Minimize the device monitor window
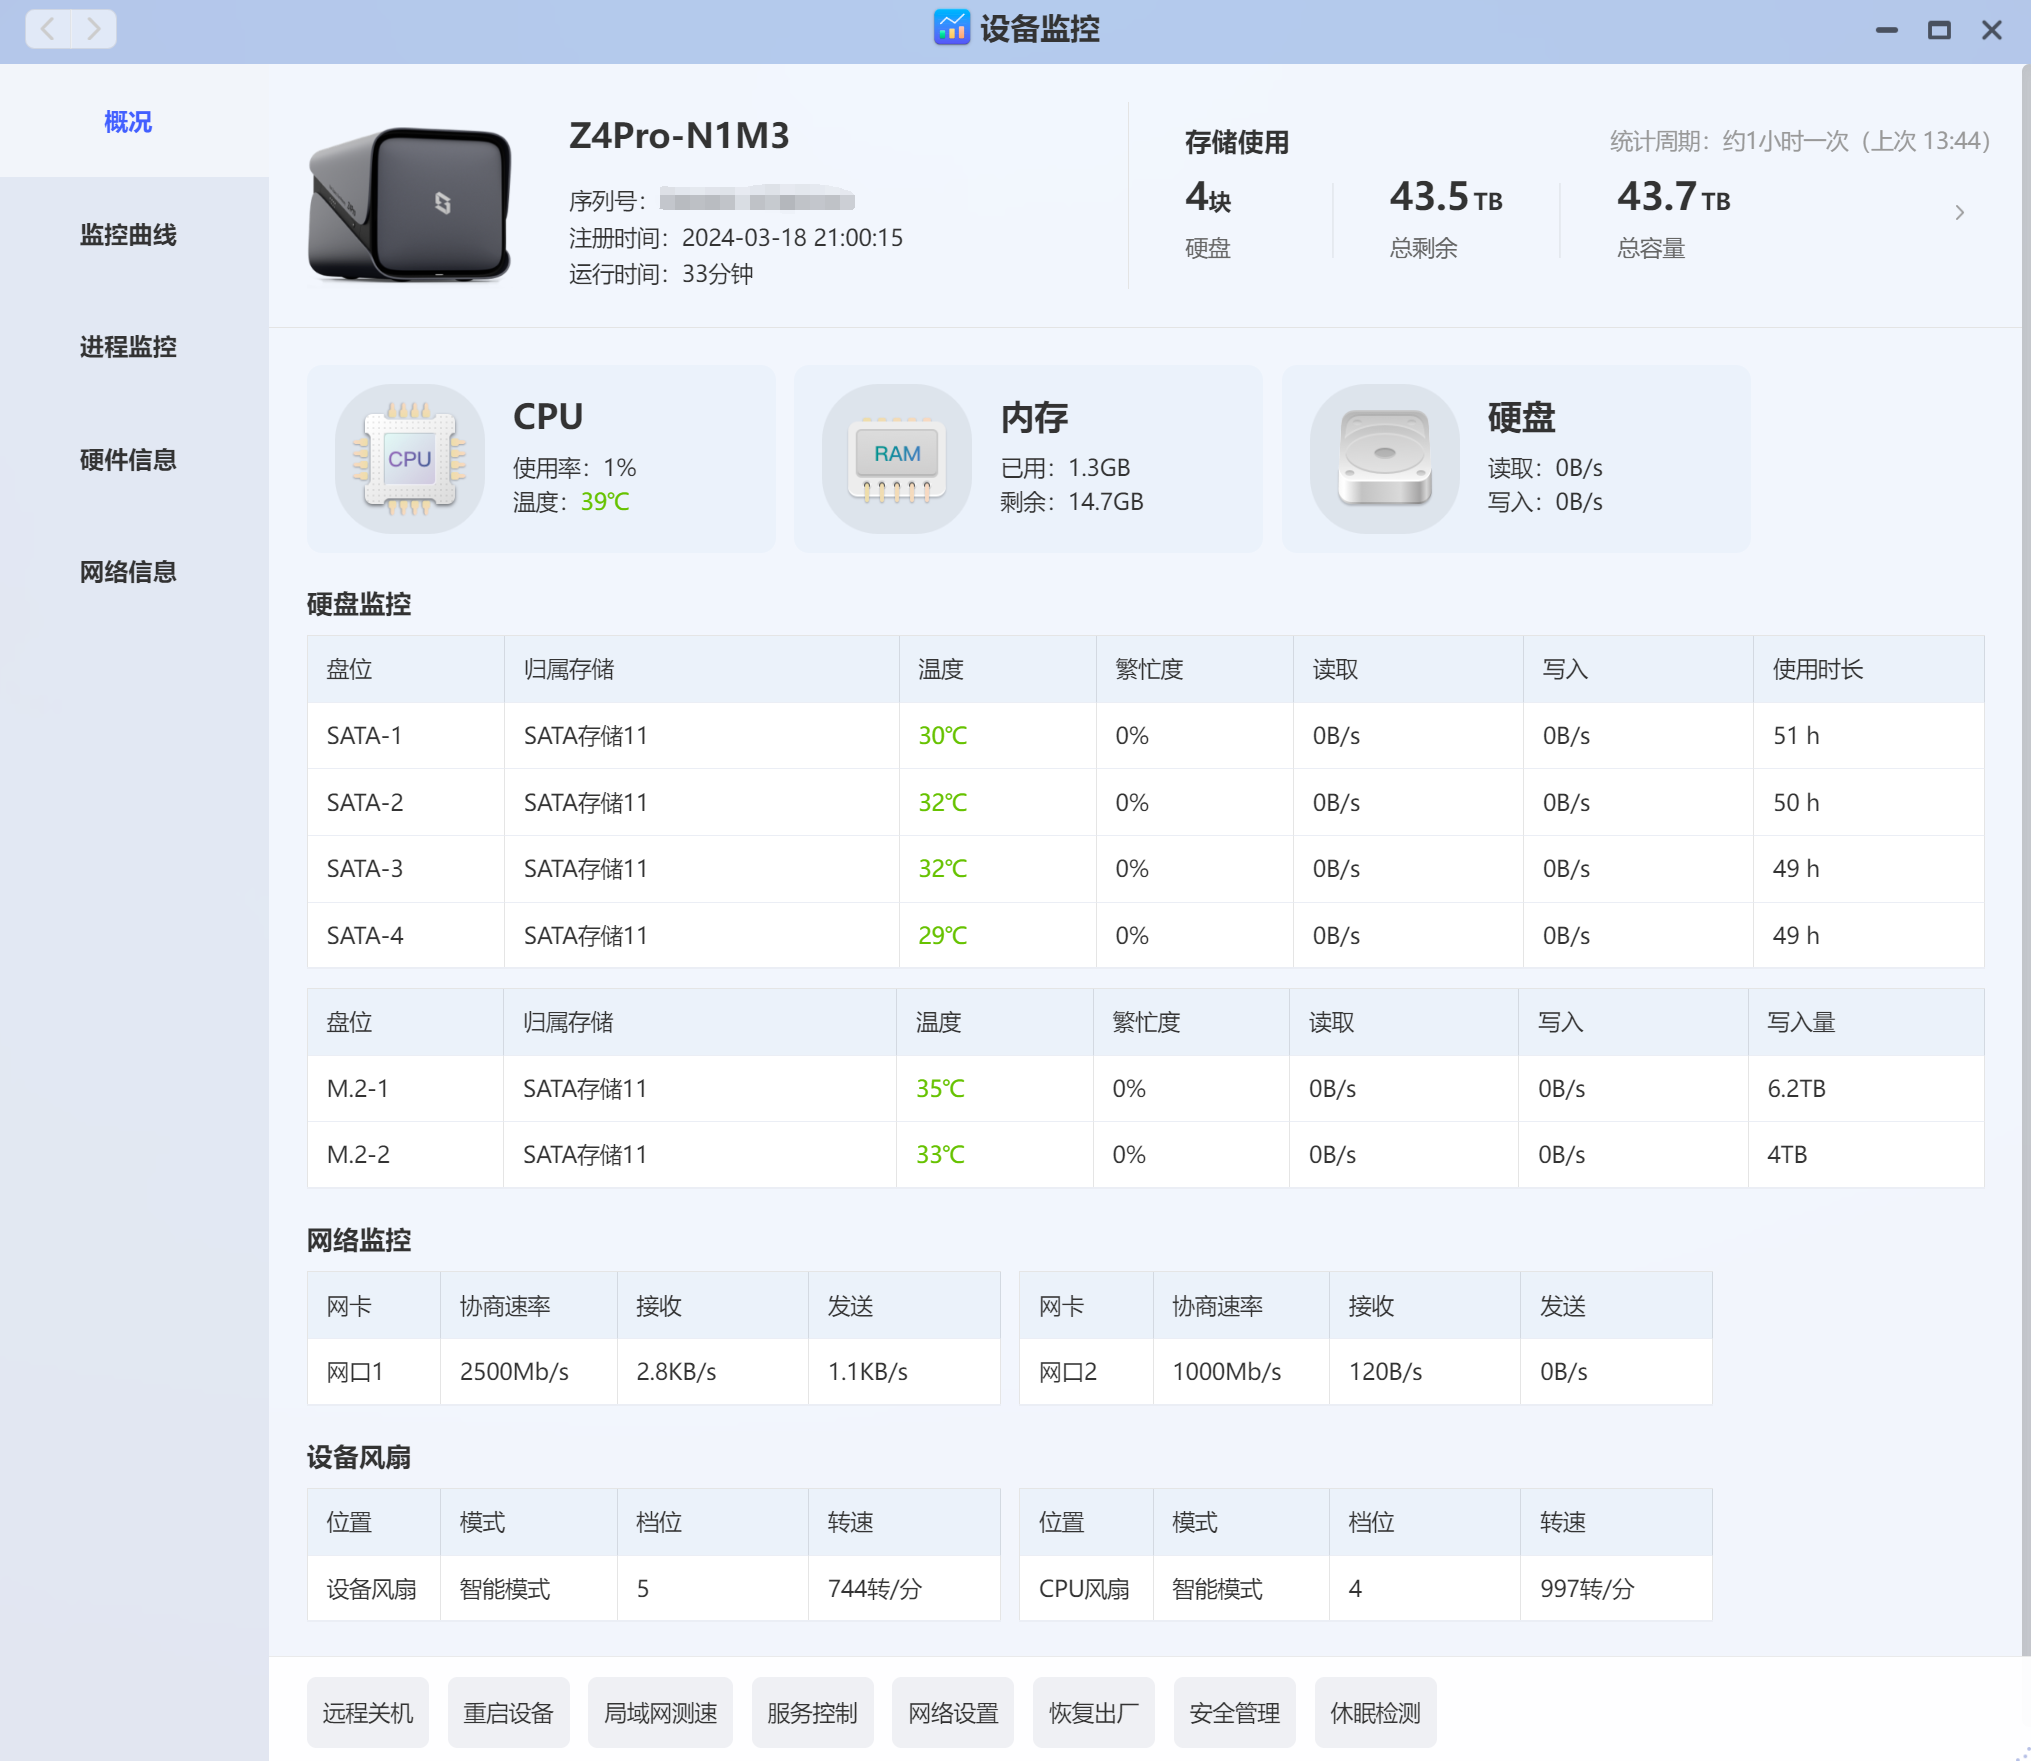2031x1761 pixels. point(1886,30)
